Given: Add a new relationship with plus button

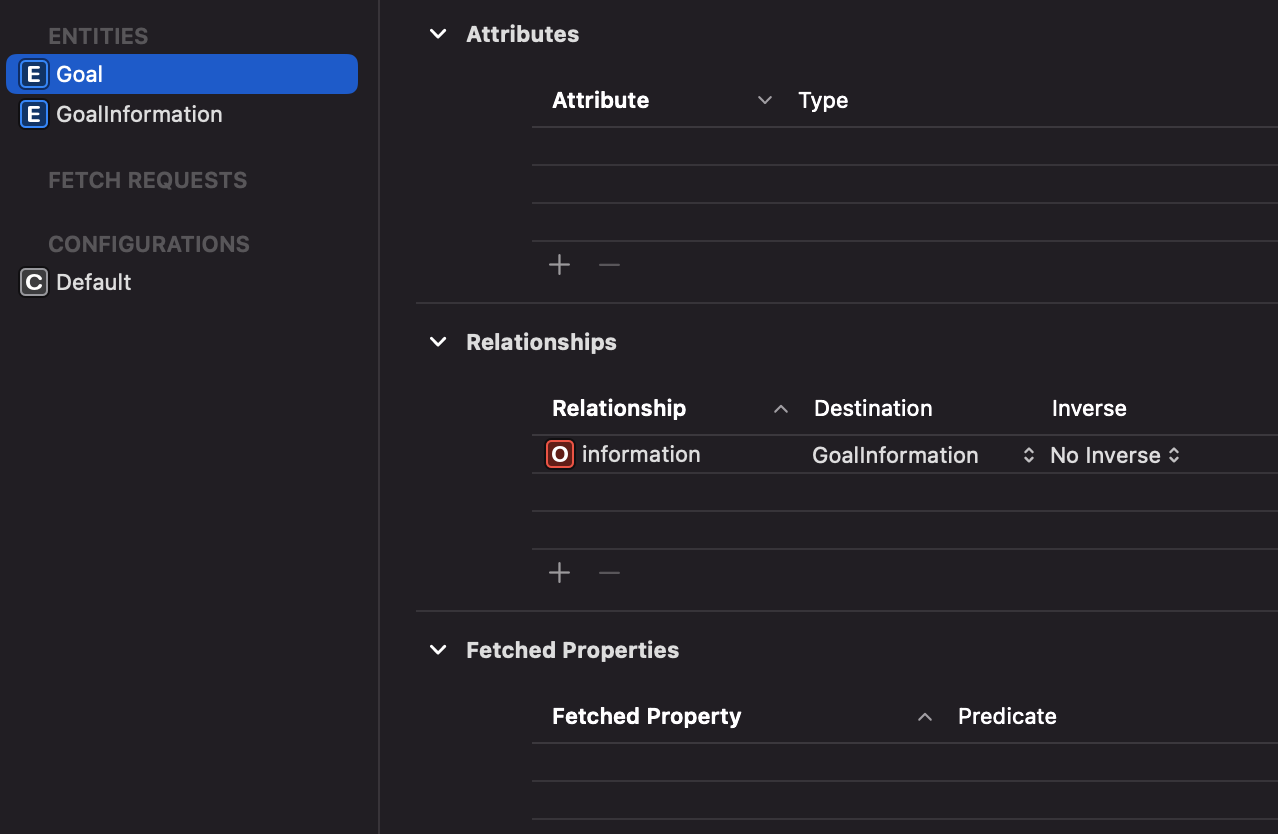Looking at the screenshot, I should click(560, 573).
